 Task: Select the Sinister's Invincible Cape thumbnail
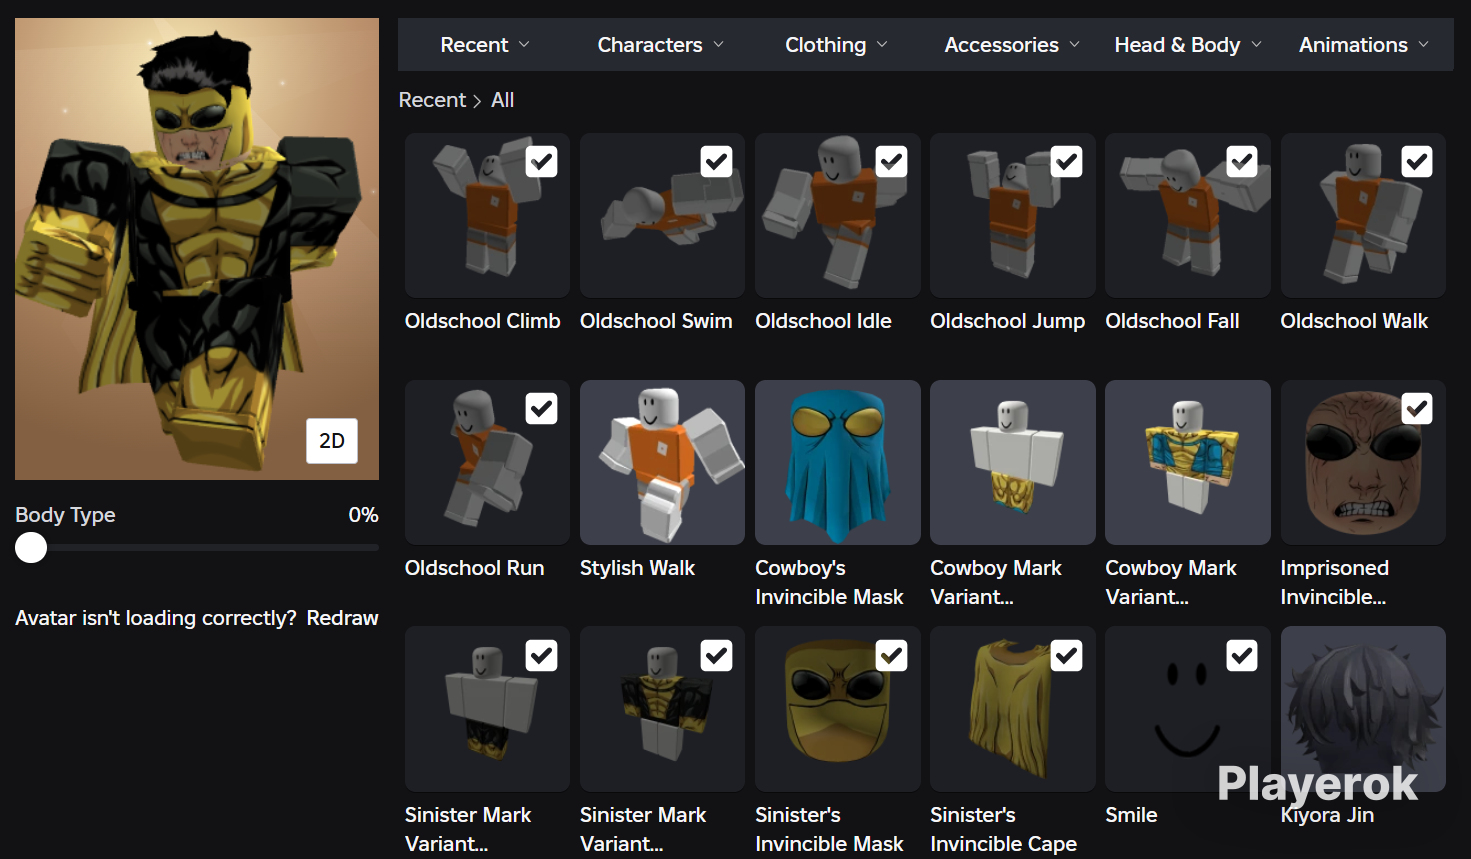(1013, 709)
